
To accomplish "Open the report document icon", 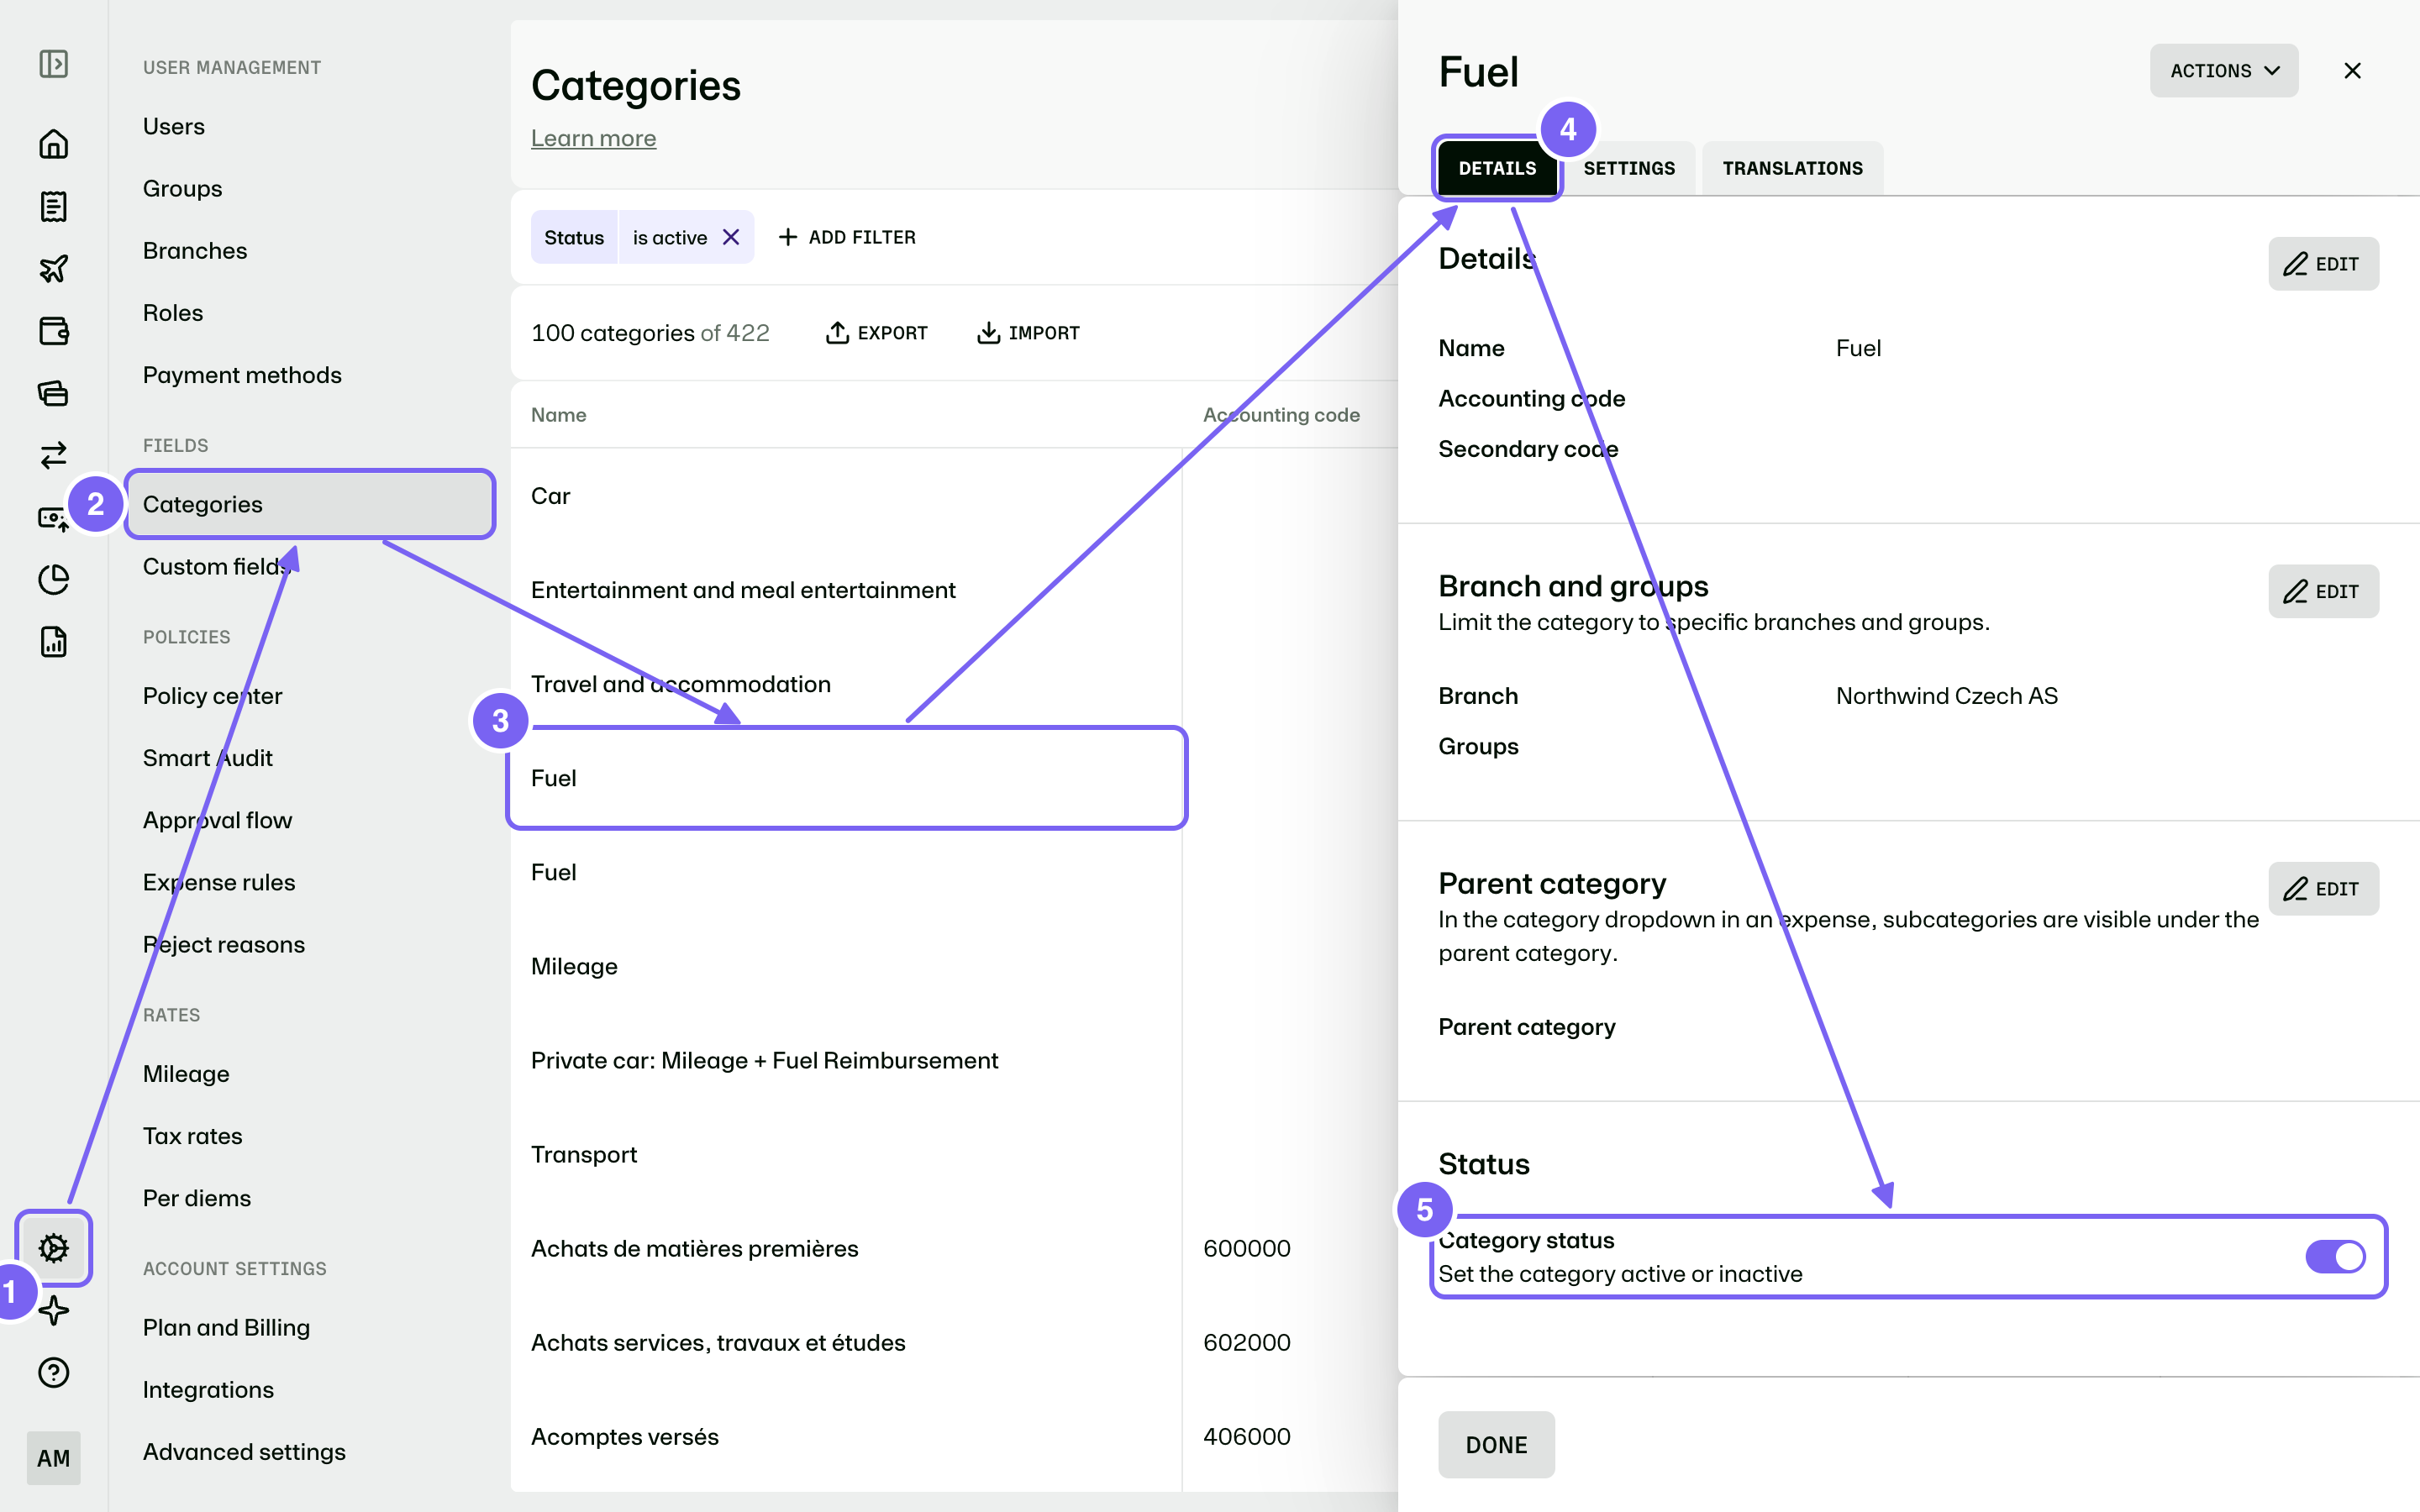I will click(53, 641).
